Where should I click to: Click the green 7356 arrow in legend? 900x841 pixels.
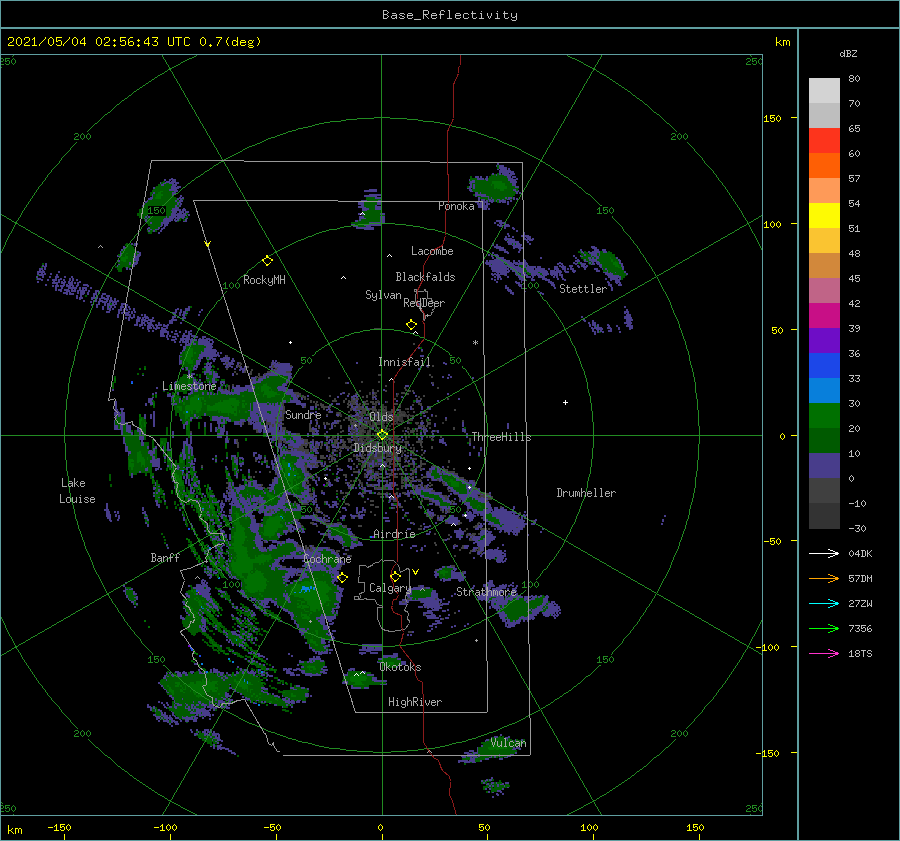(x=824, y=629)
